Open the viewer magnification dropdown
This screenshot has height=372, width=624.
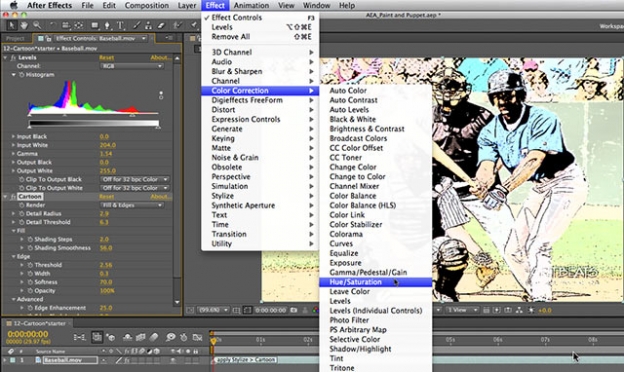[x=214, y=310]
